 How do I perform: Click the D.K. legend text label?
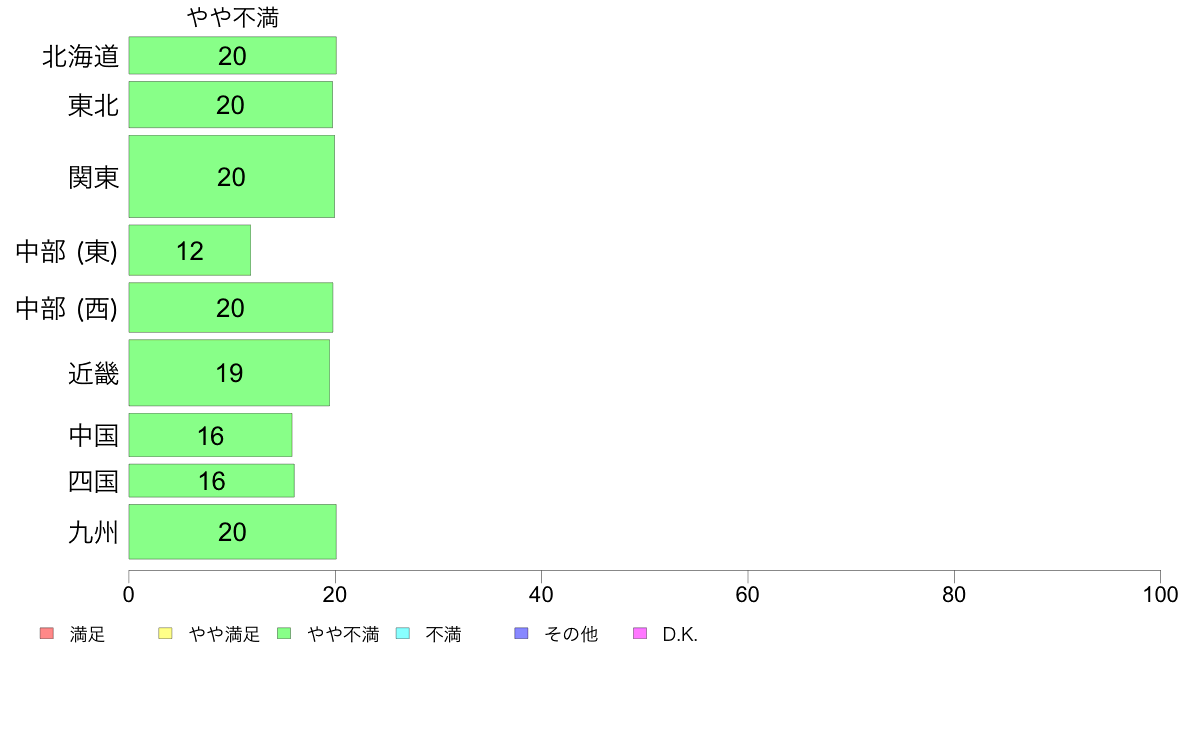(680, 634)
